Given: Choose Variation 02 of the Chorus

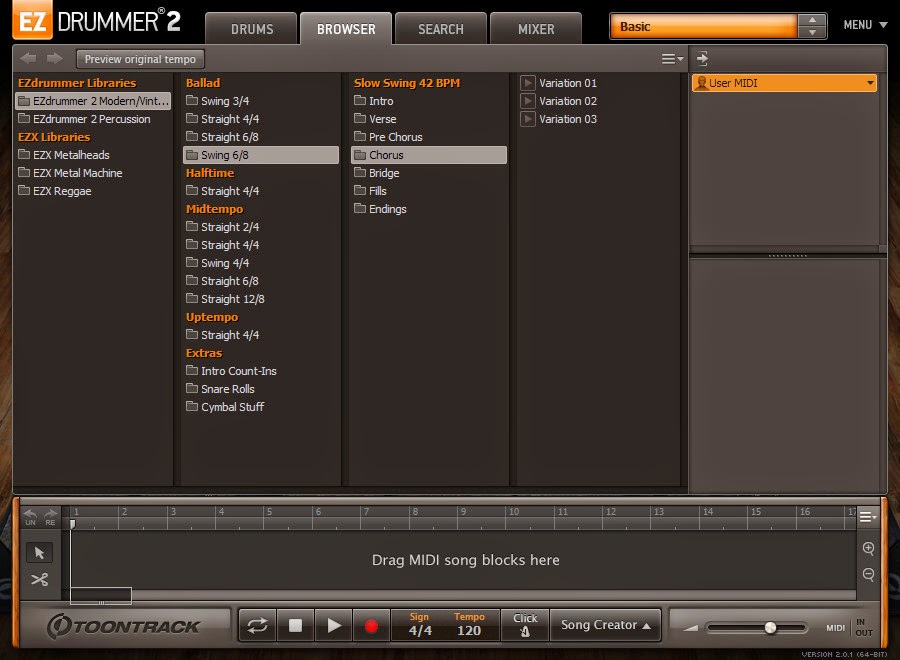Looking at the screenshot, I should (x=569, y=101).
